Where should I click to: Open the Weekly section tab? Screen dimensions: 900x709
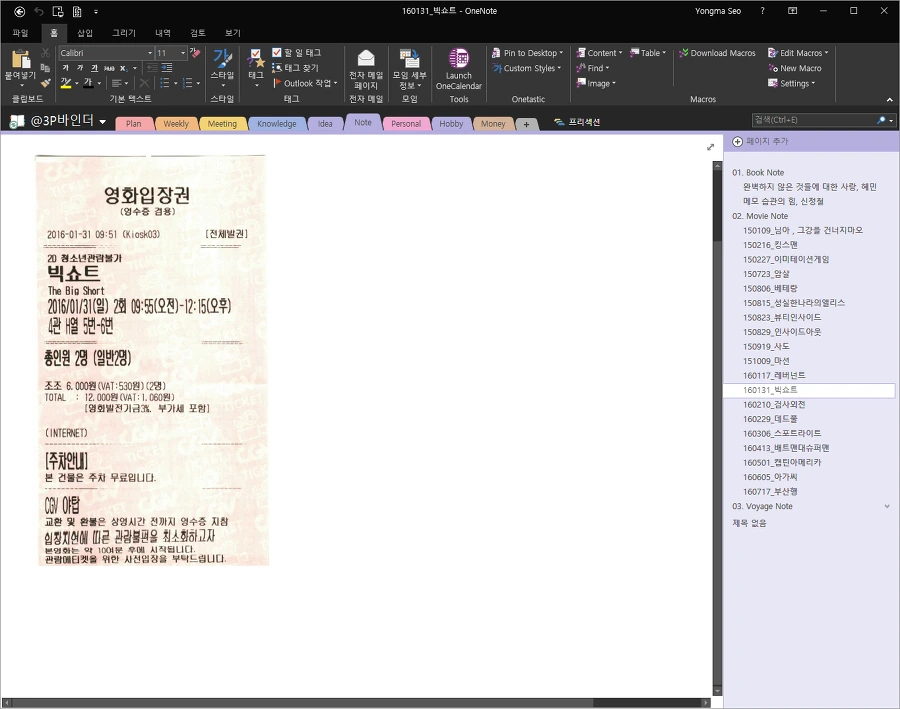pos(176,123)
